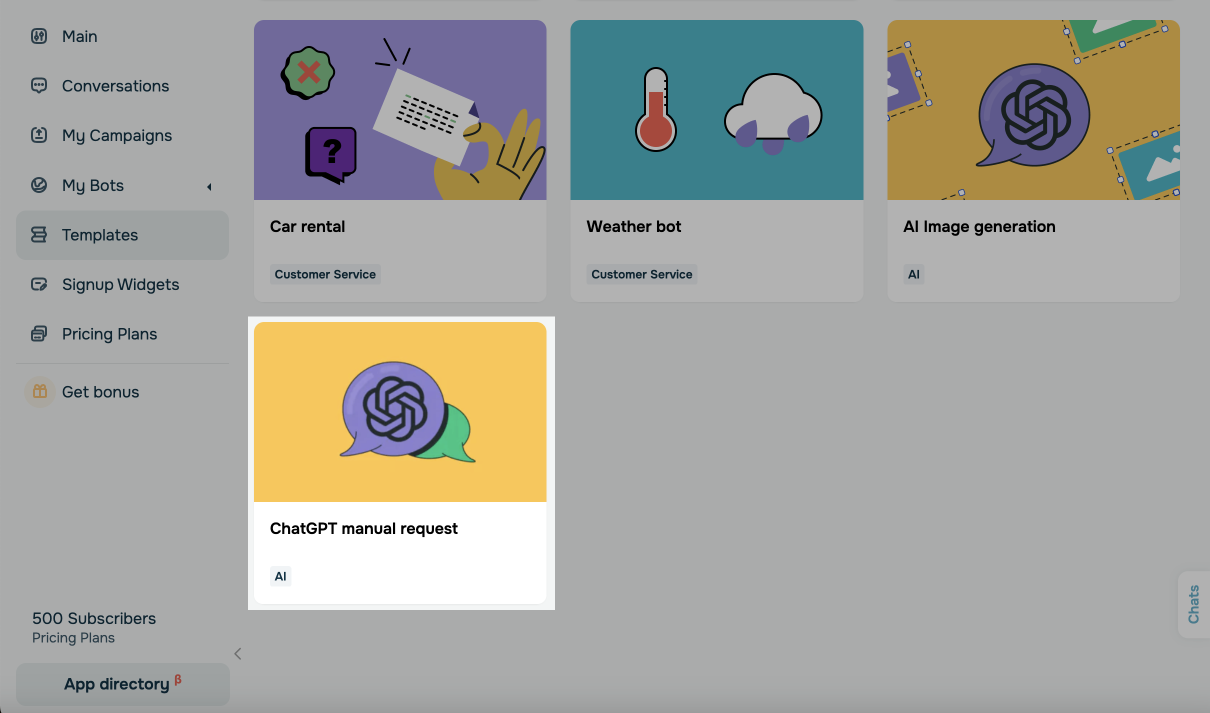Click the My Campaigns icon
Viewport: 1210px width, 713px height.
[x=39, y=135]
